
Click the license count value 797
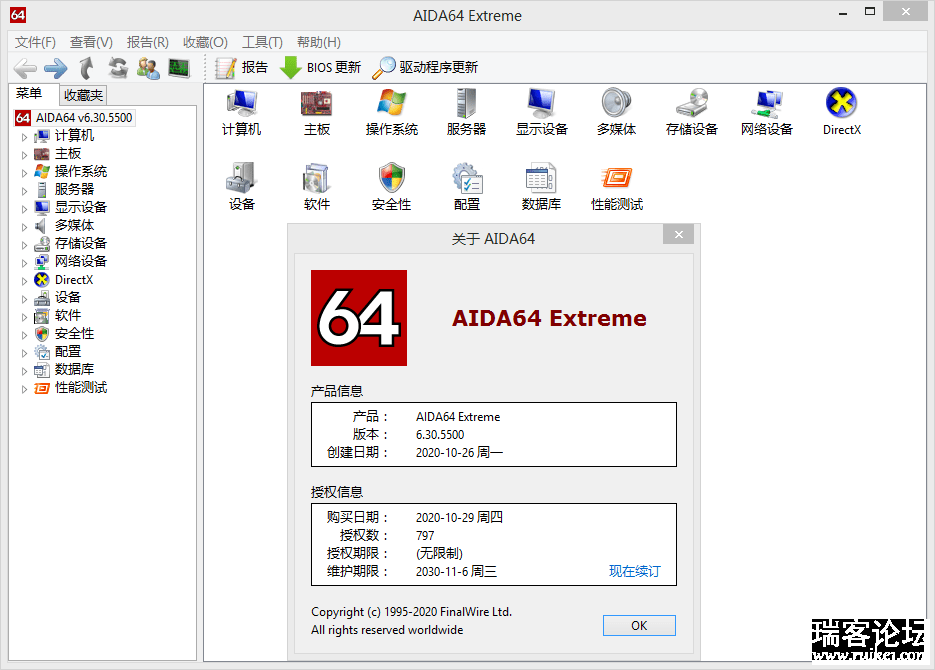tap(425, 535)
